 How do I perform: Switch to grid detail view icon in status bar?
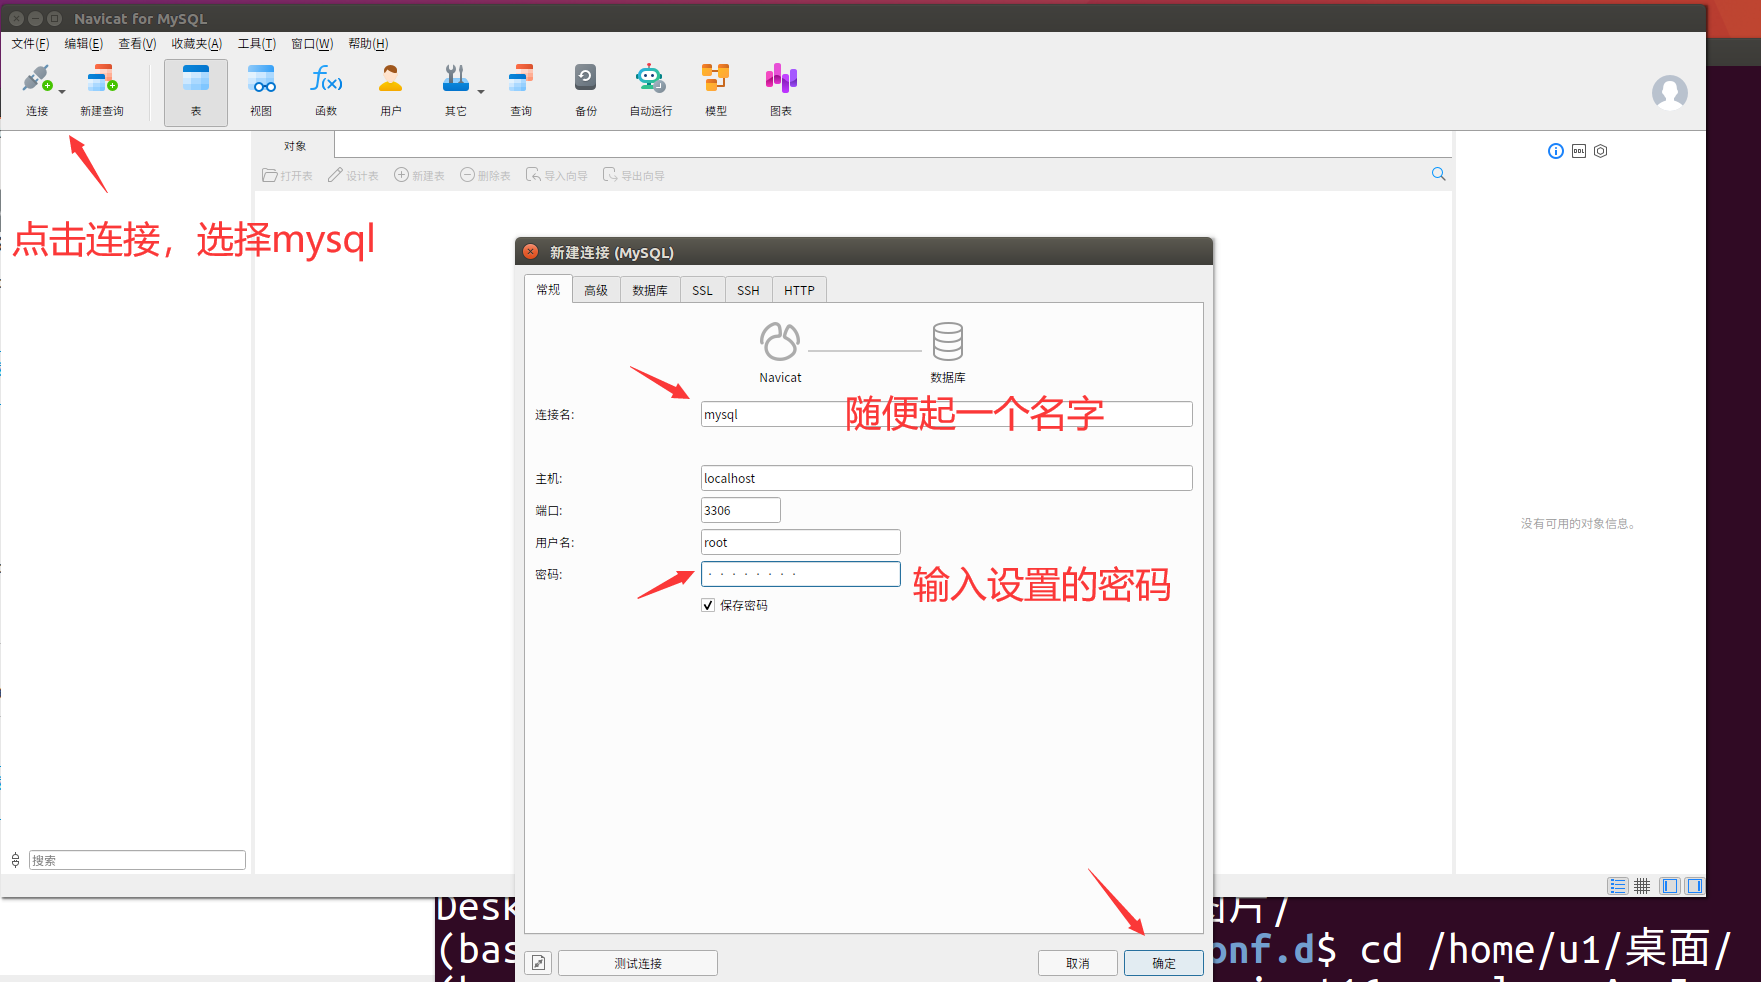click(1642, 886)
